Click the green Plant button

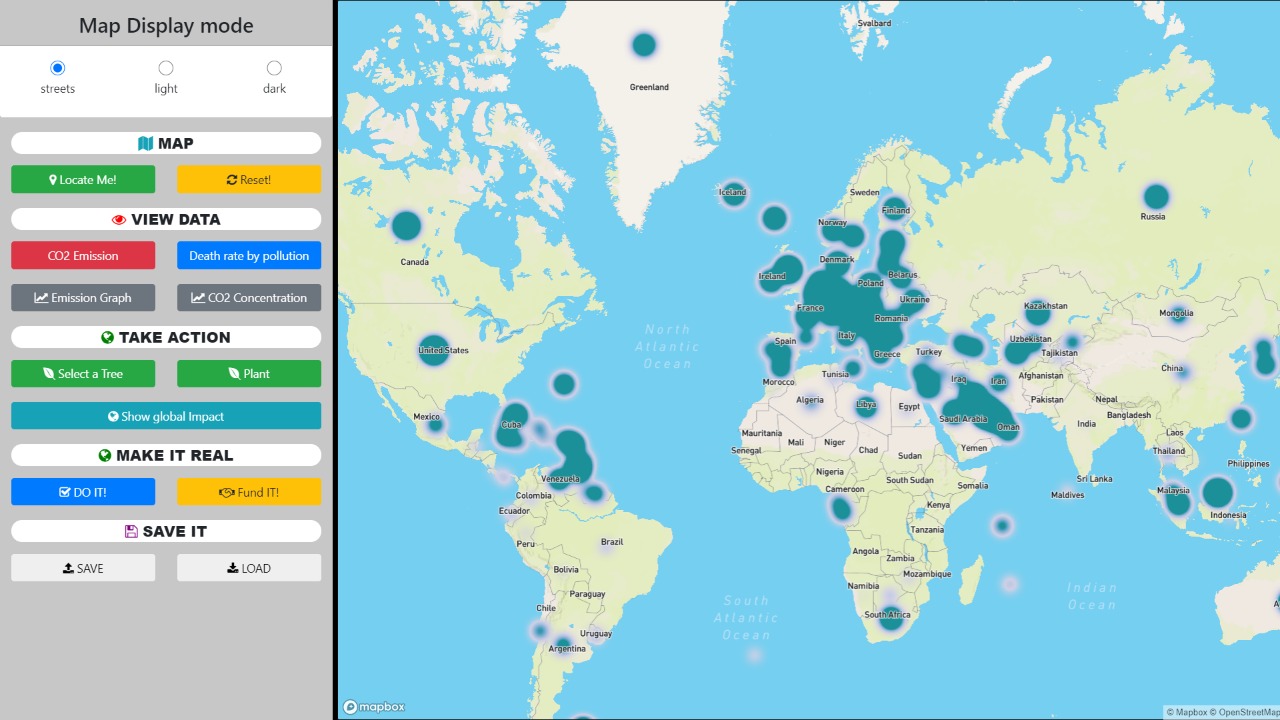coord(249,374)
